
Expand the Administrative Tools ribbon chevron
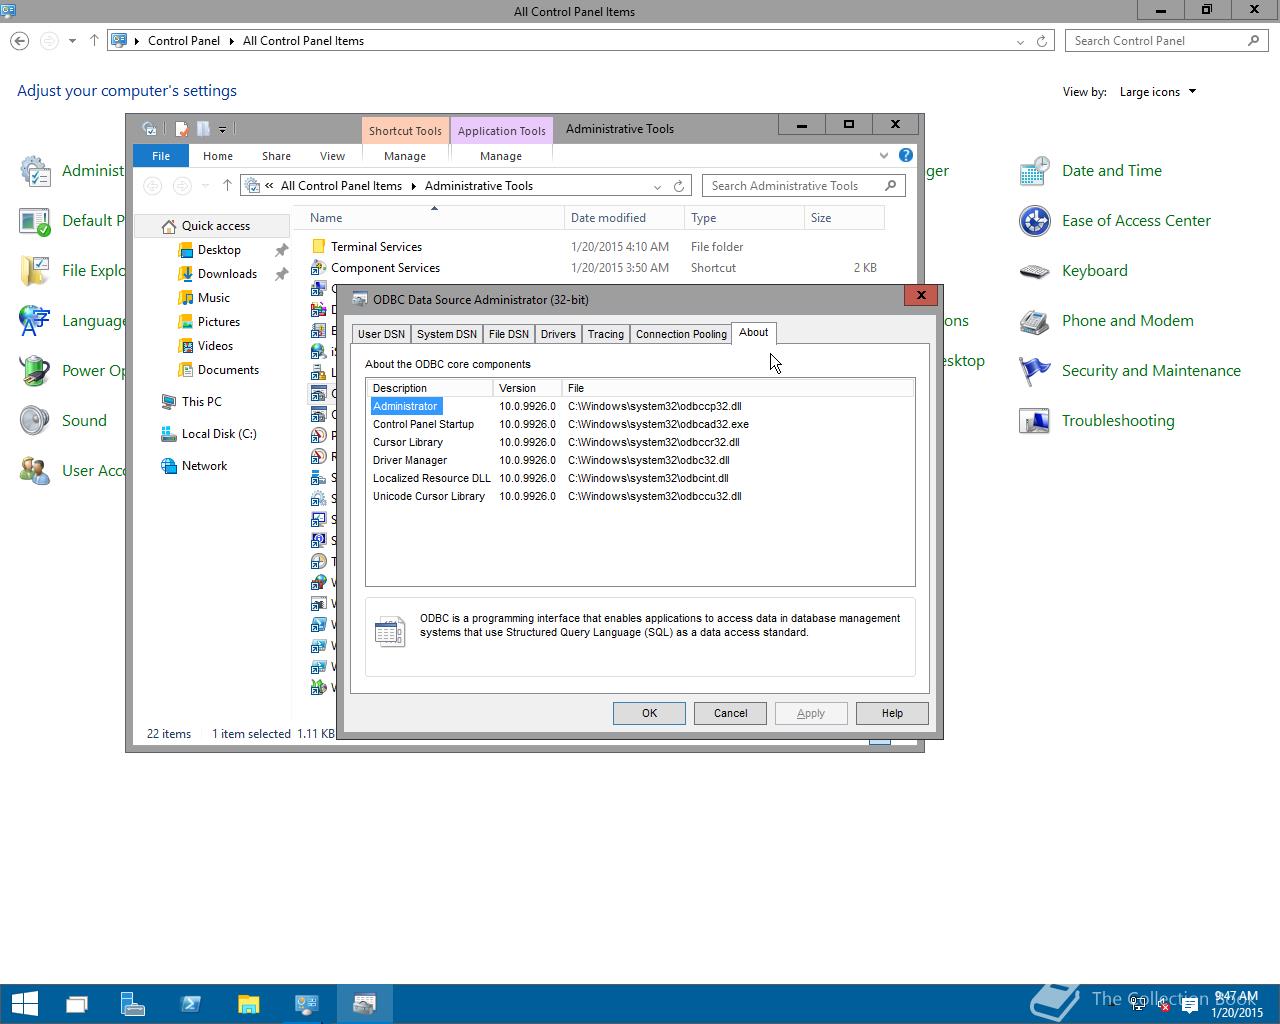click(883, 156)
